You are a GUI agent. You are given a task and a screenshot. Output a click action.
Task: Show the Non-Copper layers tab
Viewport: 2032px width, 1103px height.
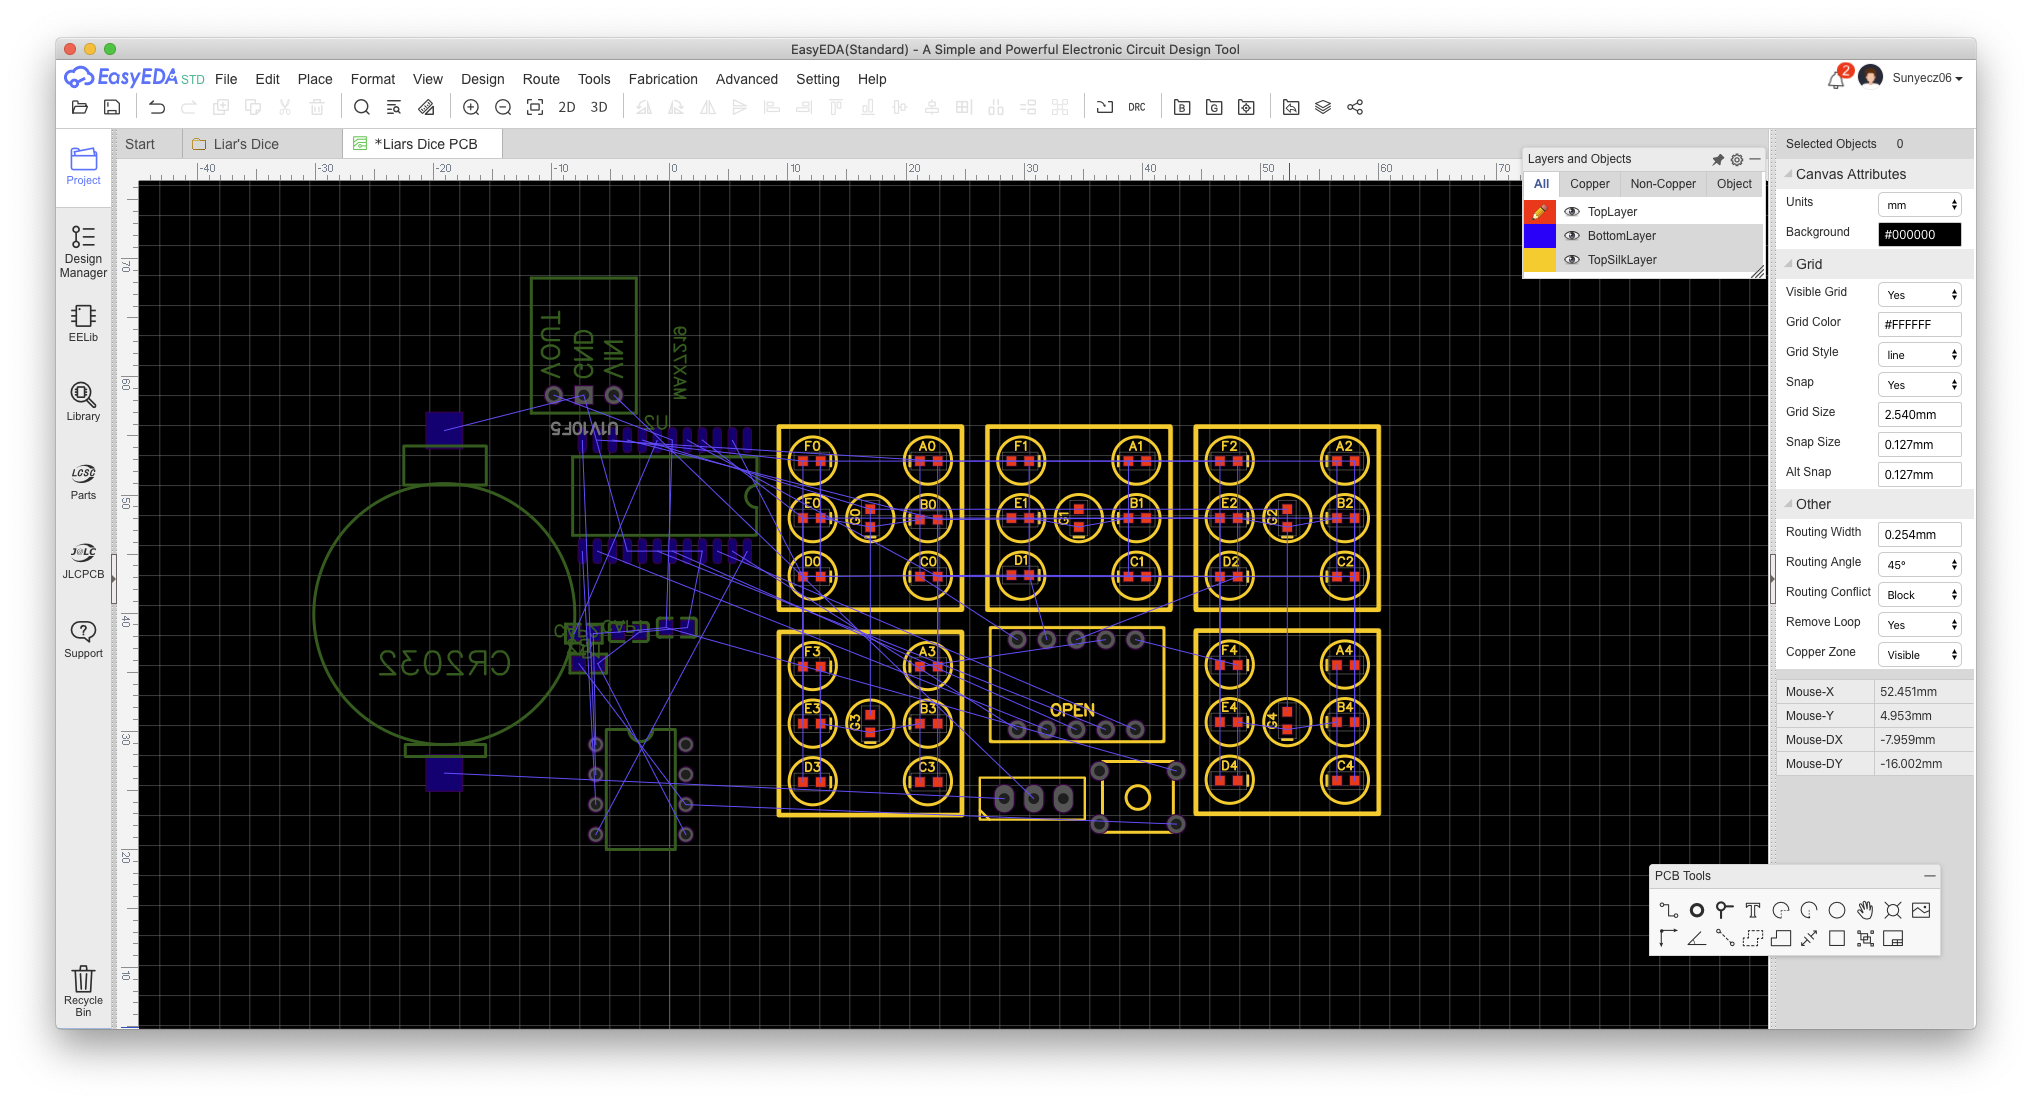pyautogui.click(x=1662, y=184)
